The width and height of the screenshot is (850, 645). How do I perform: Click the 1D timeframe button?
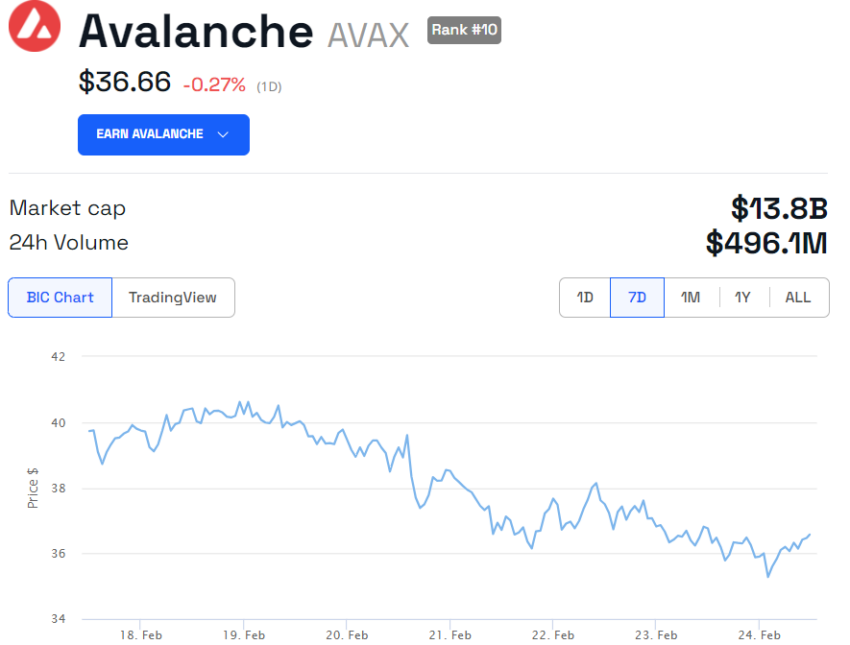pos(584,297)
